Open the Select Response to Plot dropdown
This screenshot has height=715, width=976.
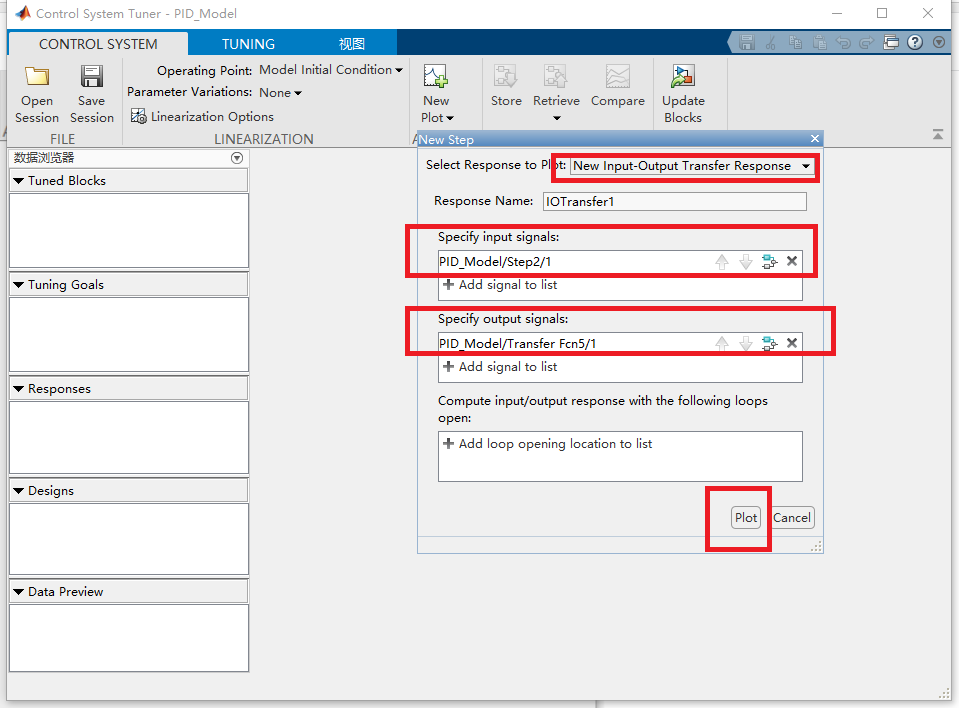[x=692, y=166]
